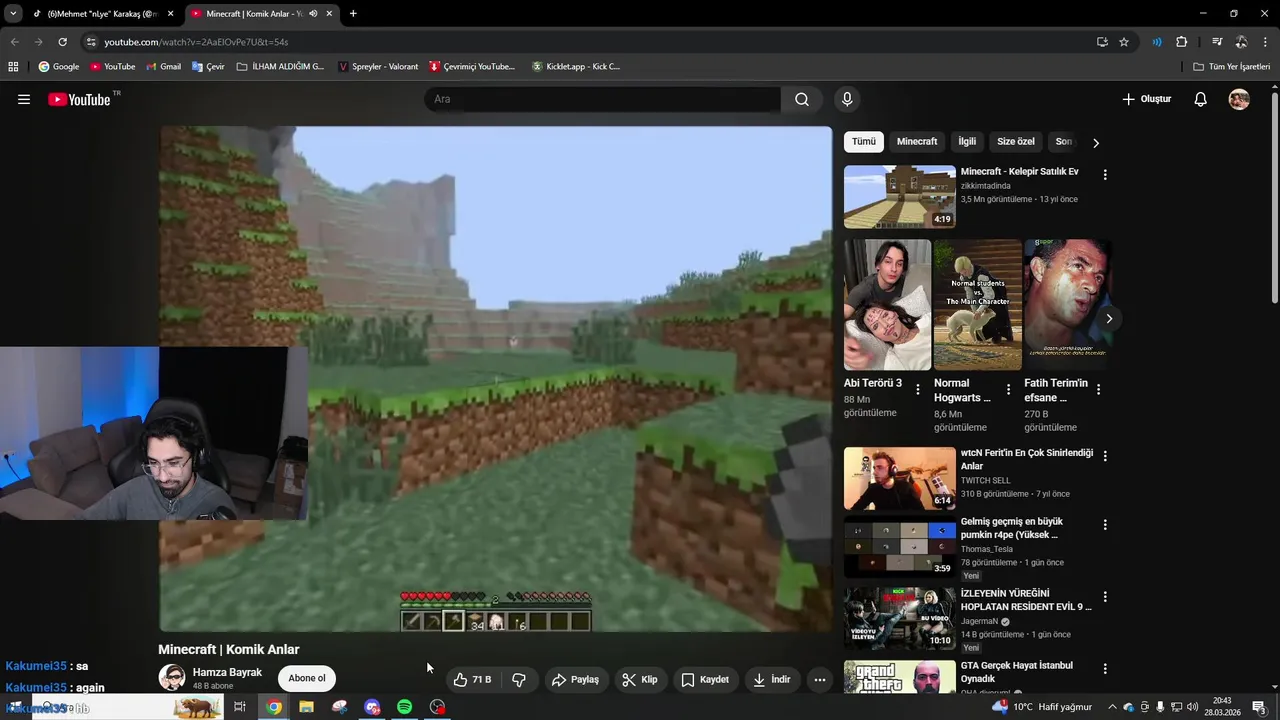Click the Minecraft video player
Viewport: 1280px width, 720px height.
coord(495,379)
